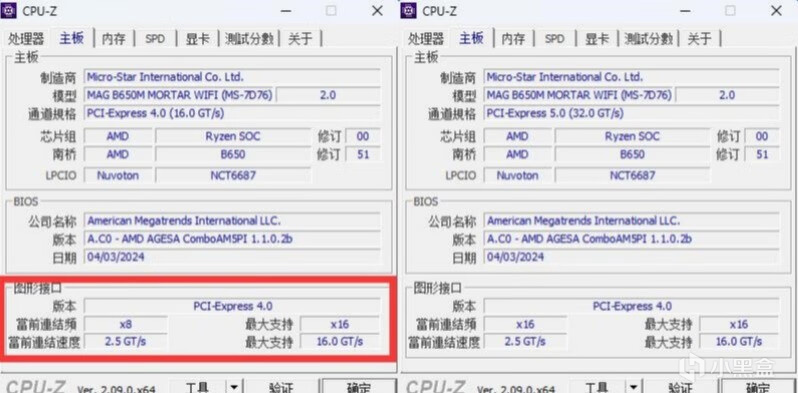798x393 pixels.
Task: Select Micro-Star International field in right window
Action: click(631, 77)
